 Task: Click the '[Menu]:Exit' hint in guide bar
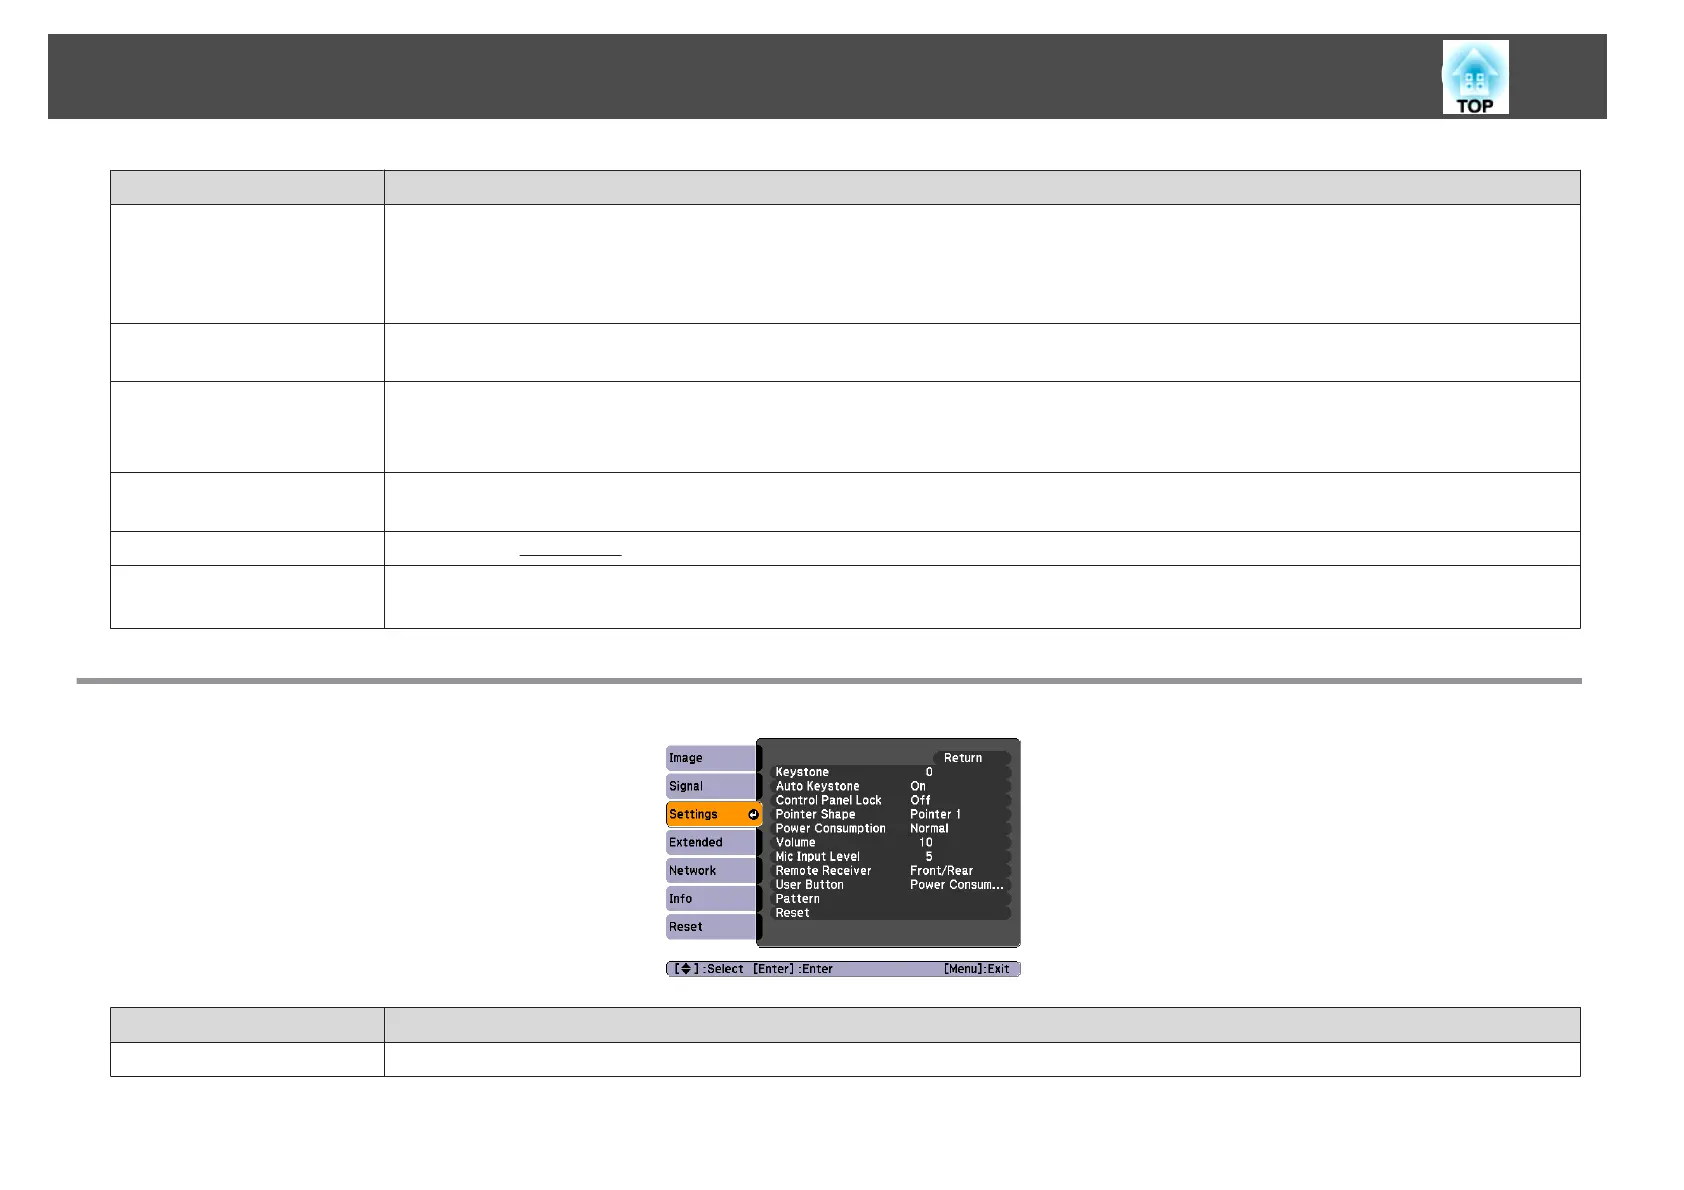(976, 968)
